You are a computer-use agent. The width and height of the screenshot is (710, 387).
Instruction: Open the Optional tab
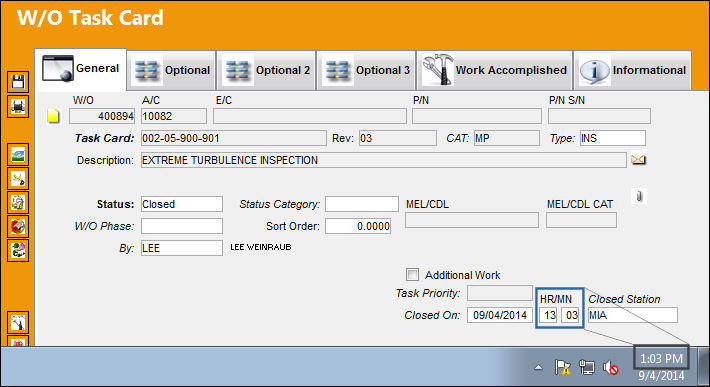(172, 71)
